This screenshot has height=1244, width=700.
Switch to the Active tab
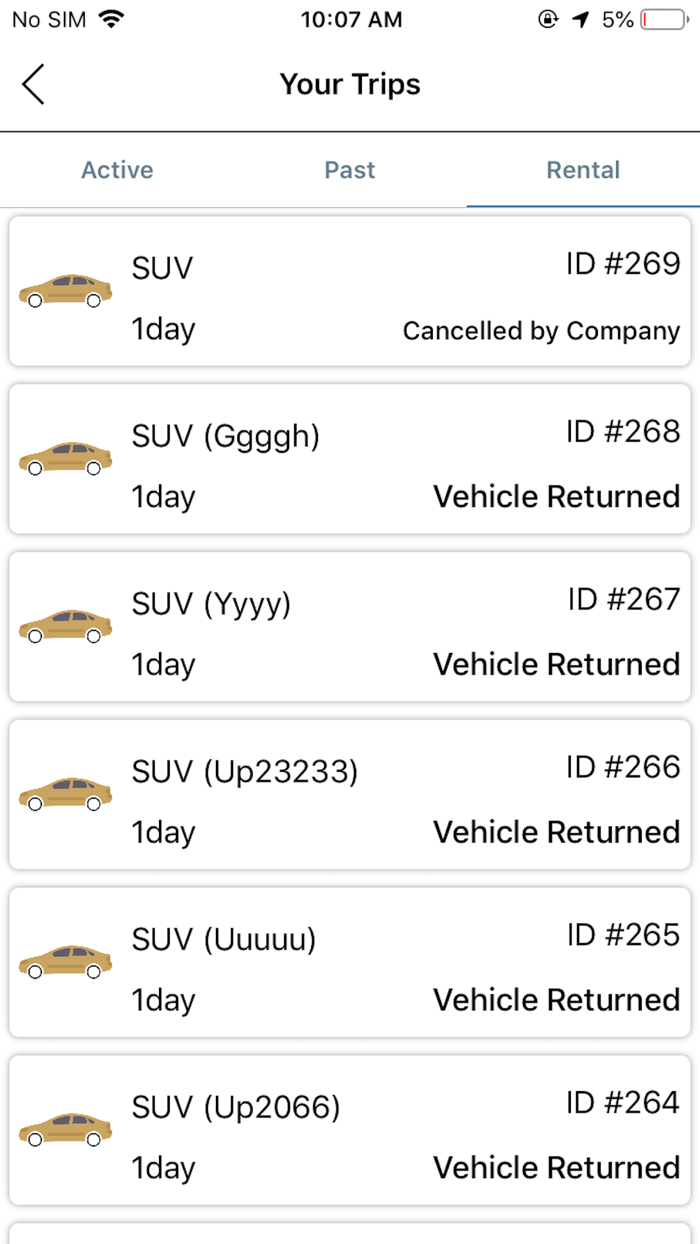tap(117, 170)
